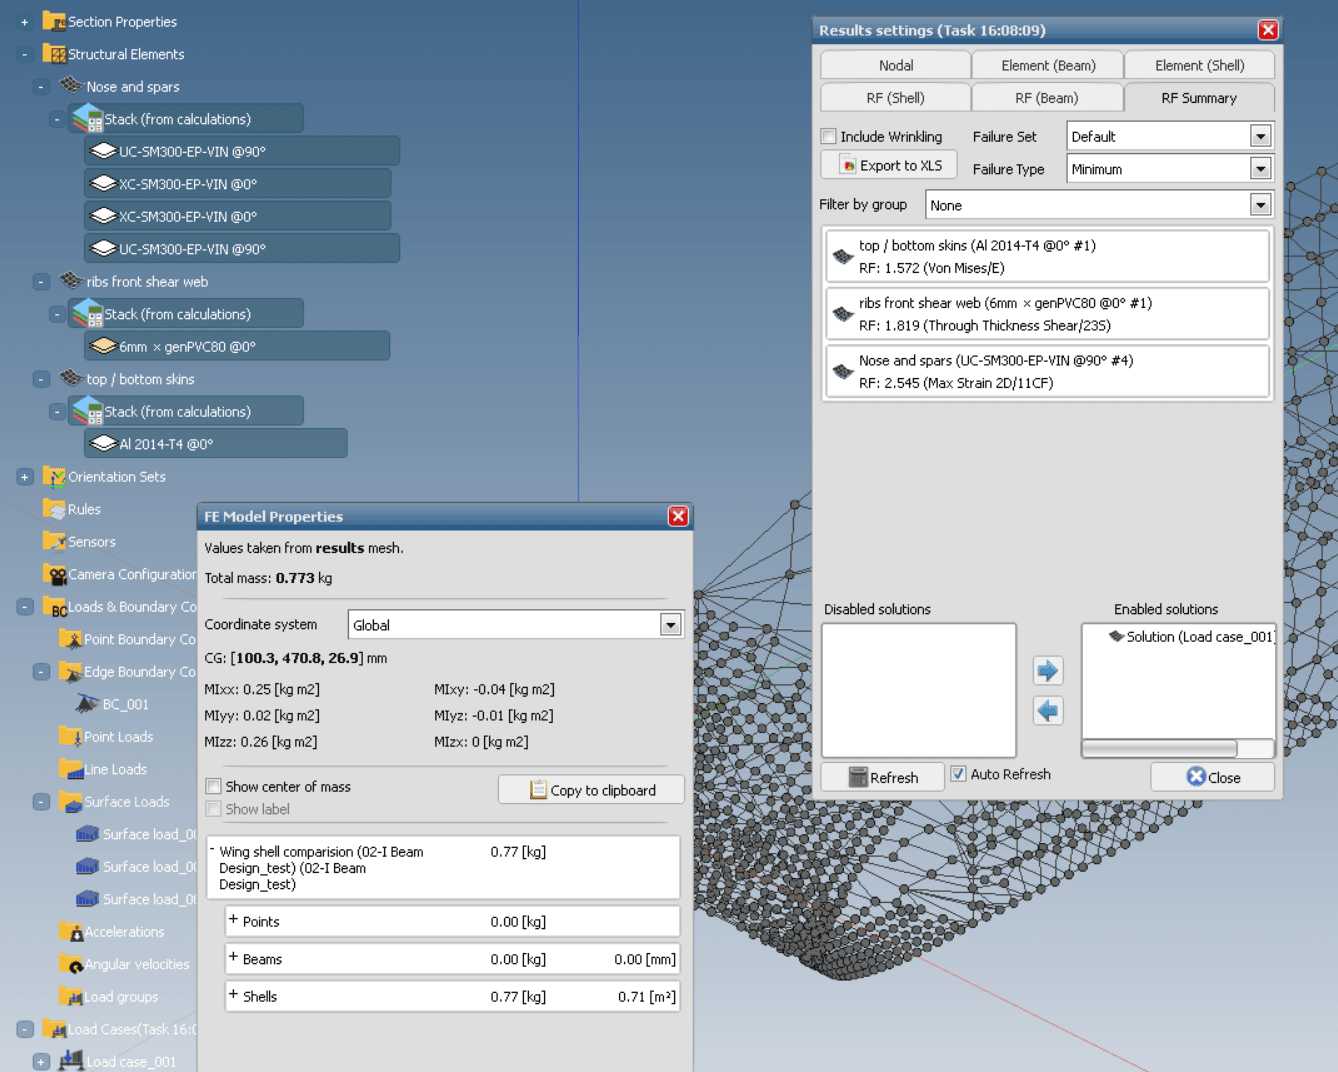Viewport: 1338px width, 1072px height.
Task: Click the Structural Elements folder icon
Action: [54, 54]
